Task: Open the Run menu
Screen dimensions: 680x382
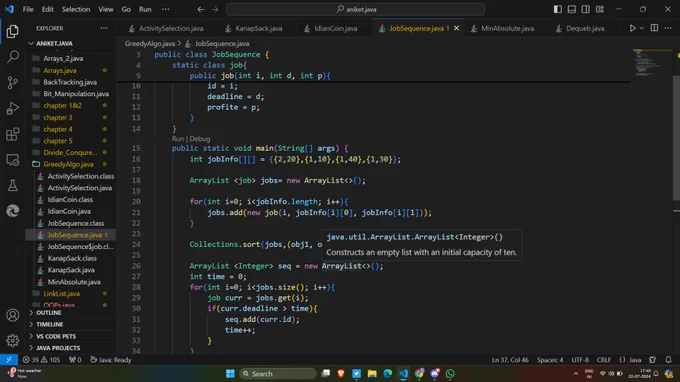Action: (145, 9)
